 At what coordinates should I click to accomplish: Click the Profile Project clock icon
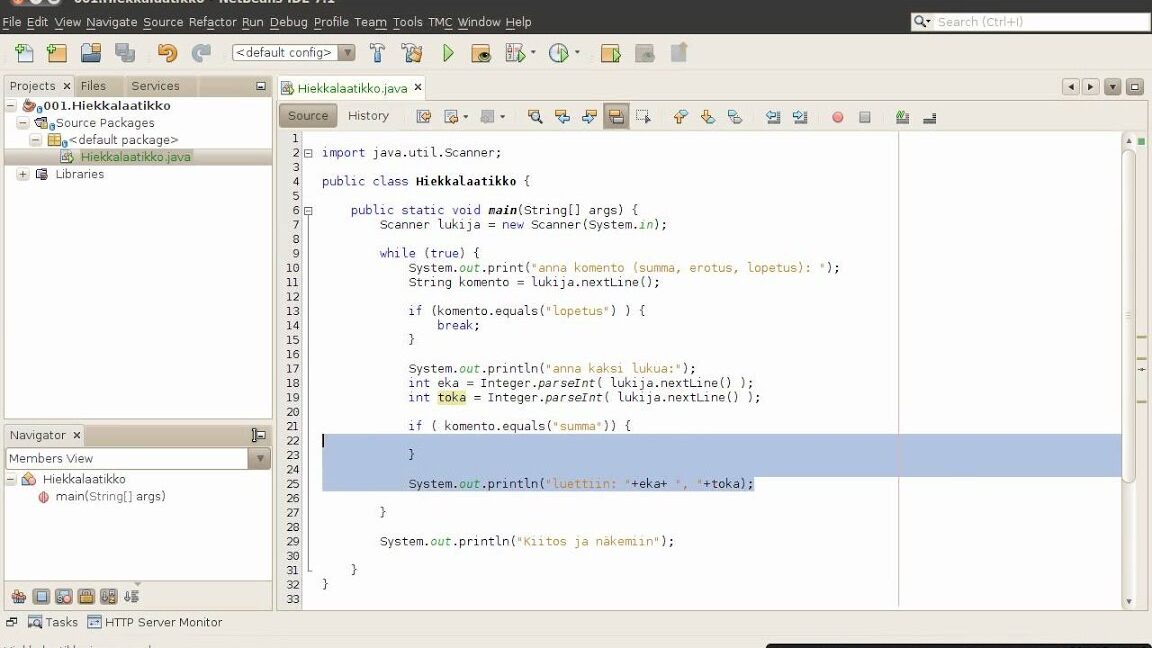[559, 53]
